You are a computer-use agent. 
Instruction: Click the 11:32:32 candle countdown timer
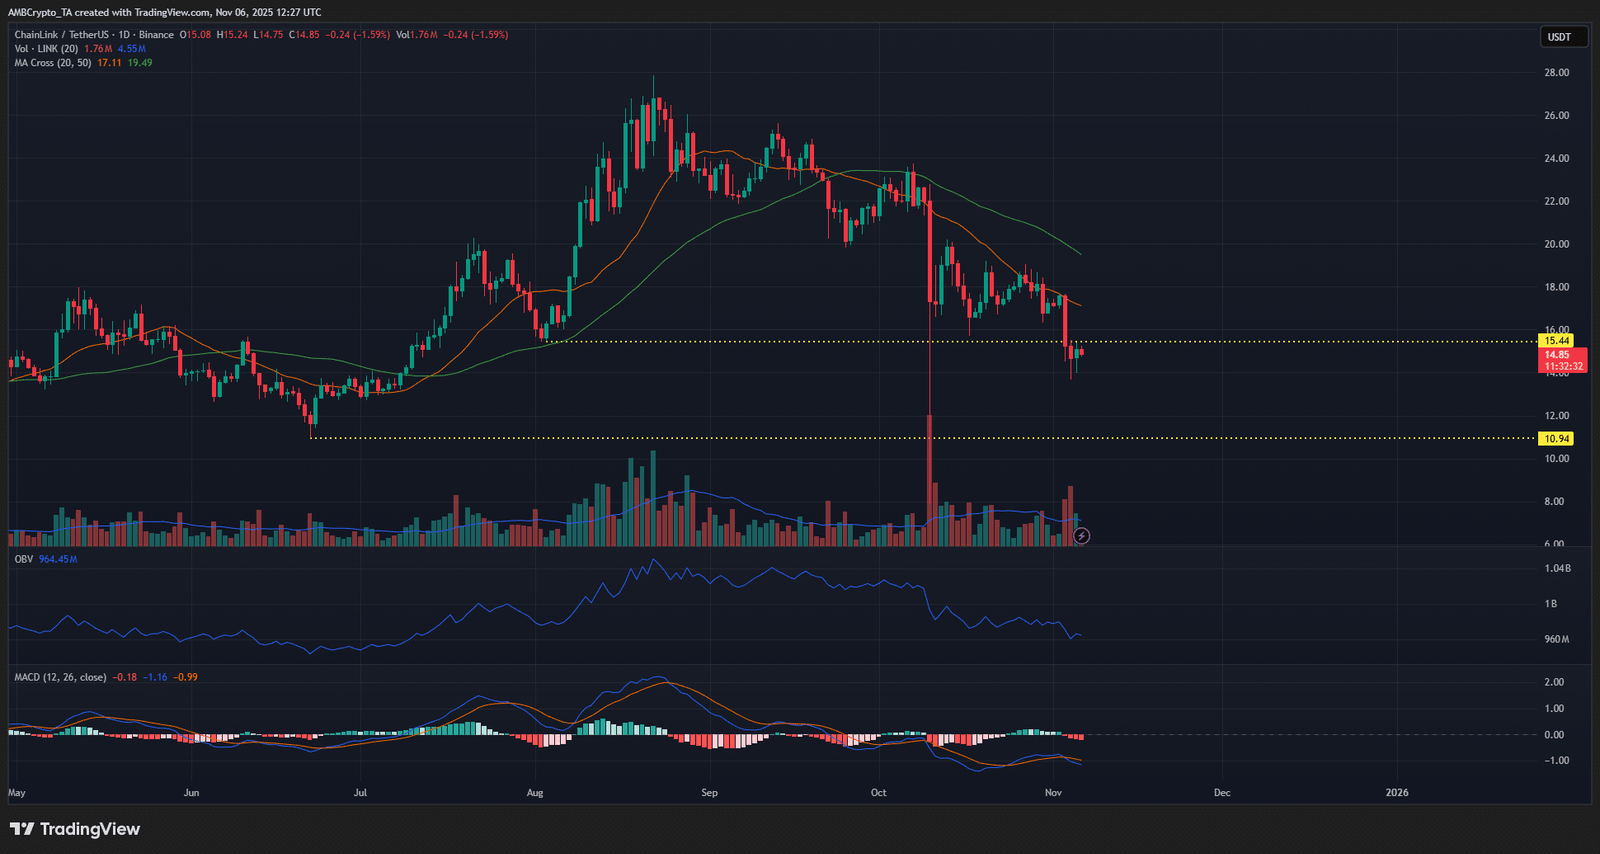[1563, 367]
